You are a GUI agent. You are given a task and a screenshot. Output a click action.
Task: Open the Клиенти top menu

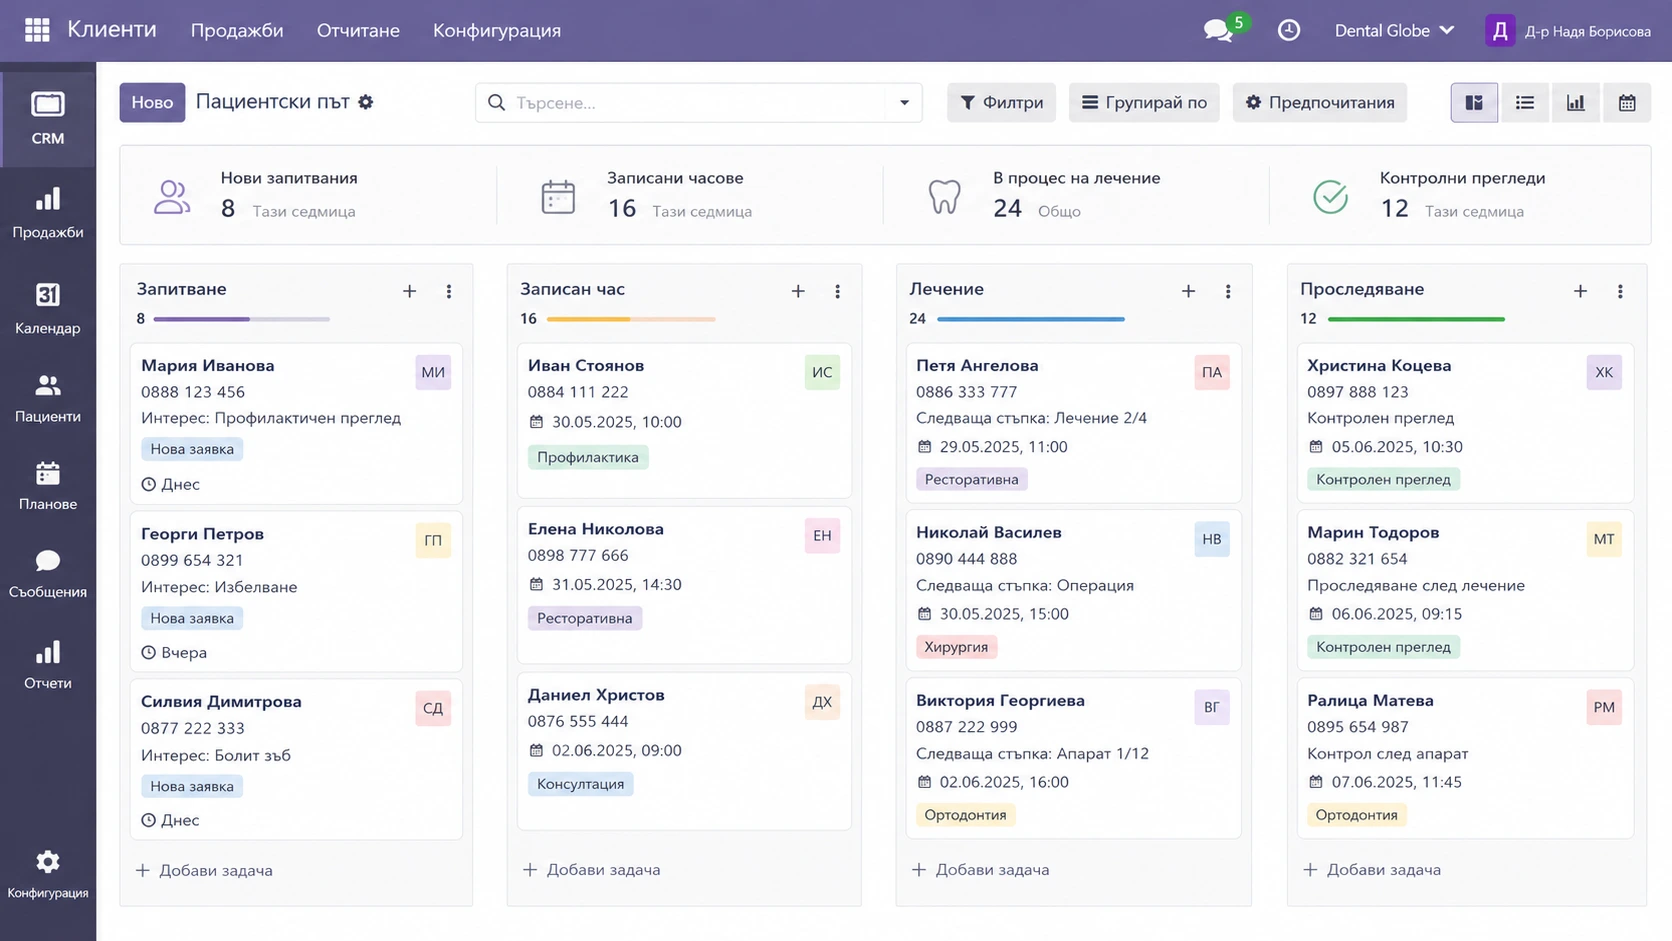[112, 29]
